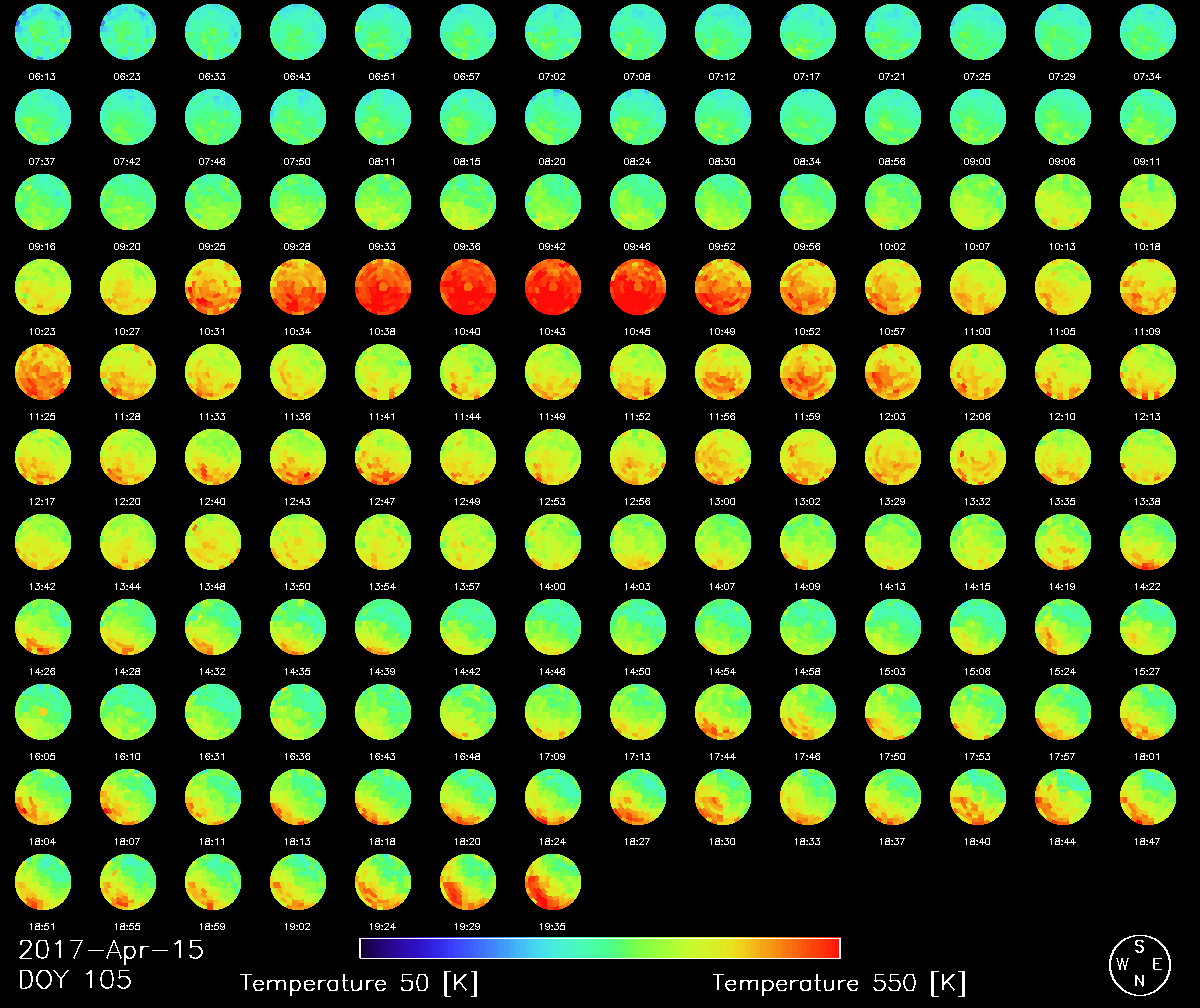The image size is (1200, 1008).
Task: Click the hot red disc labeled 10:43
Action: click(553, 287)
